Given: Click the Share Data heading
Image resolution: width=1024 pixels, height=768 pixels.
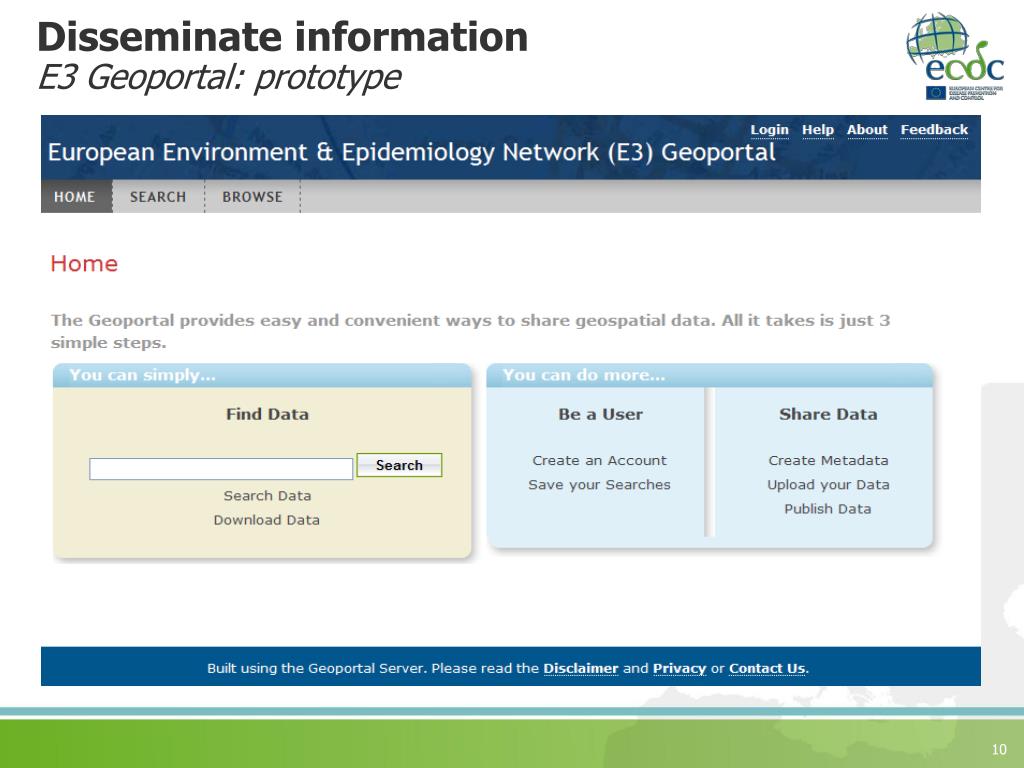Looking at the screenshot, I should coord(828,414).
